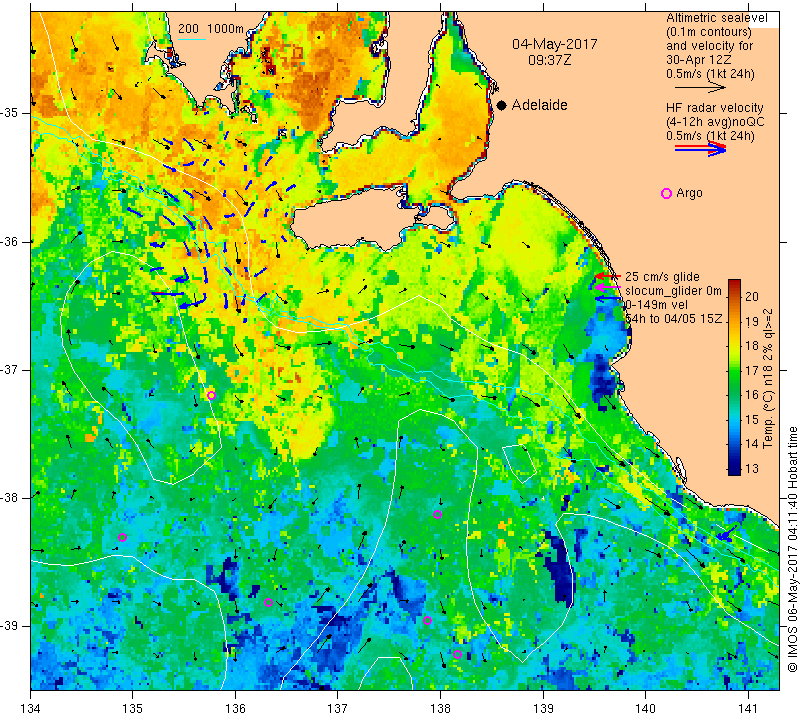Click the longitude axis label '138'
Viewport: 800px width, 720px height.
tap(440, 708)
